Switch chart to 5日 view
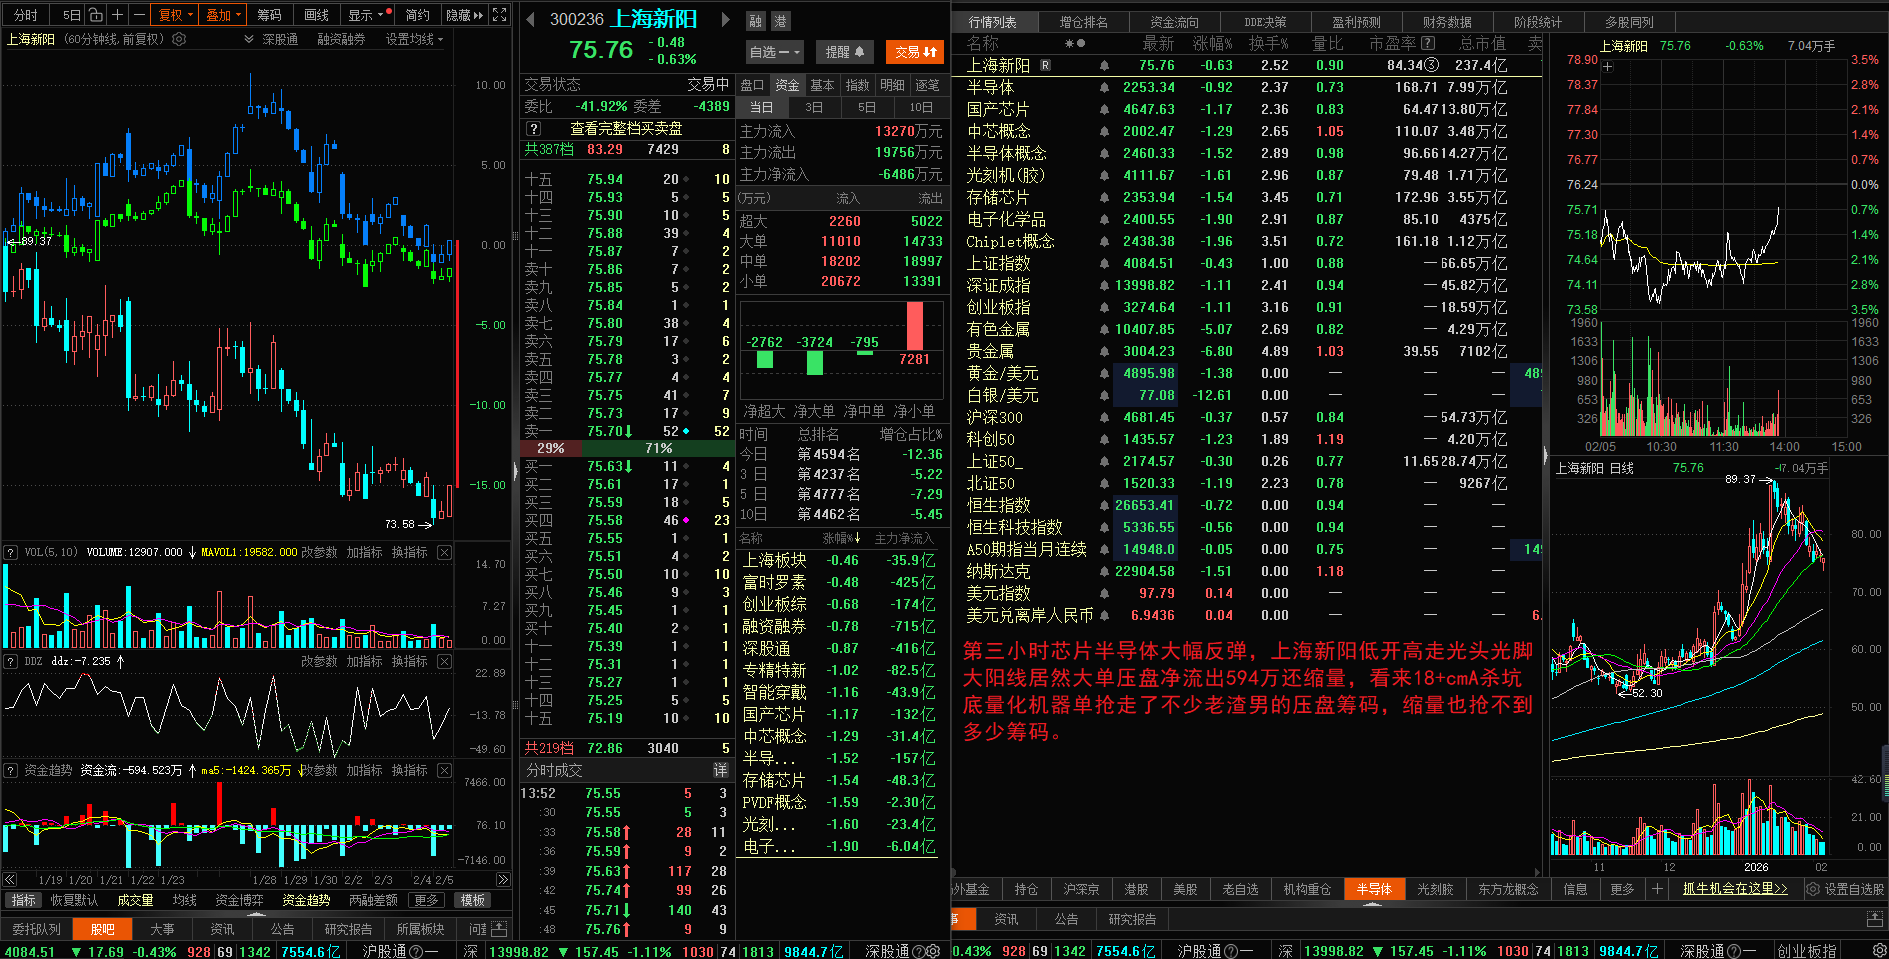 click(72, 15)
